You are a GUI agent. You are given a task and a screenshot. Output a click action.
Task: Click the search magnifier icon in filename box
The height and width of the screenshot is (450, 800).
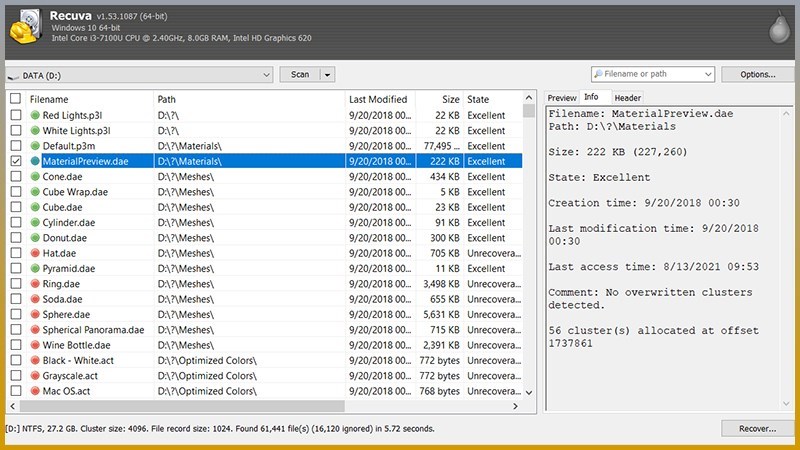pos(598,74)
